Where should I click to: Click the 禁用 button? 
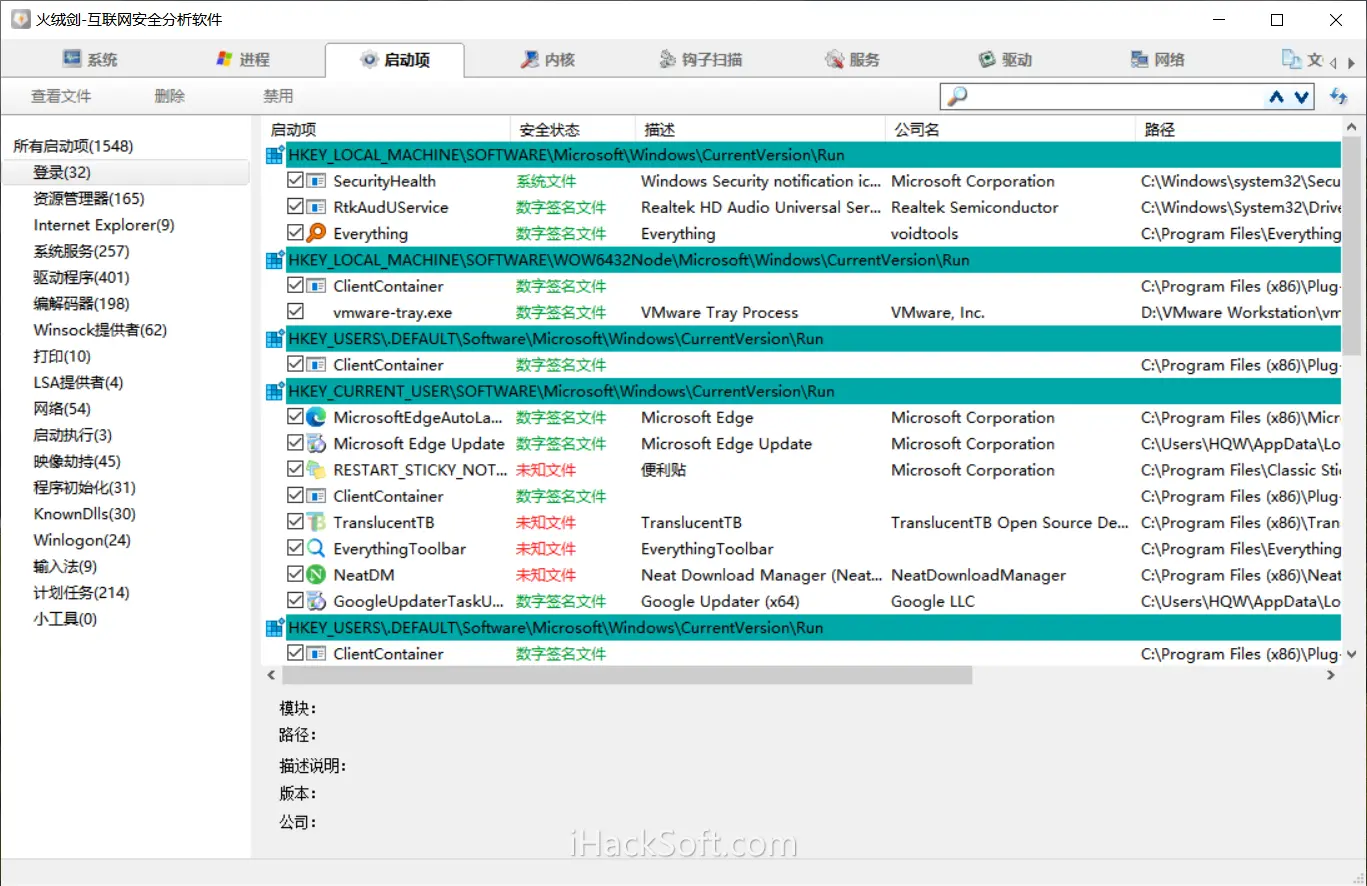pyautogui.click(x=278, y=96)
